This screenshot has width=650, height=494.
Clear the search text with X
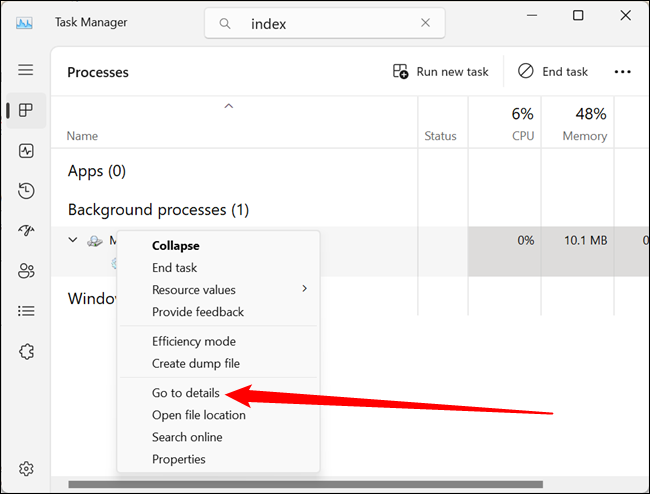(x=425, y=23)
